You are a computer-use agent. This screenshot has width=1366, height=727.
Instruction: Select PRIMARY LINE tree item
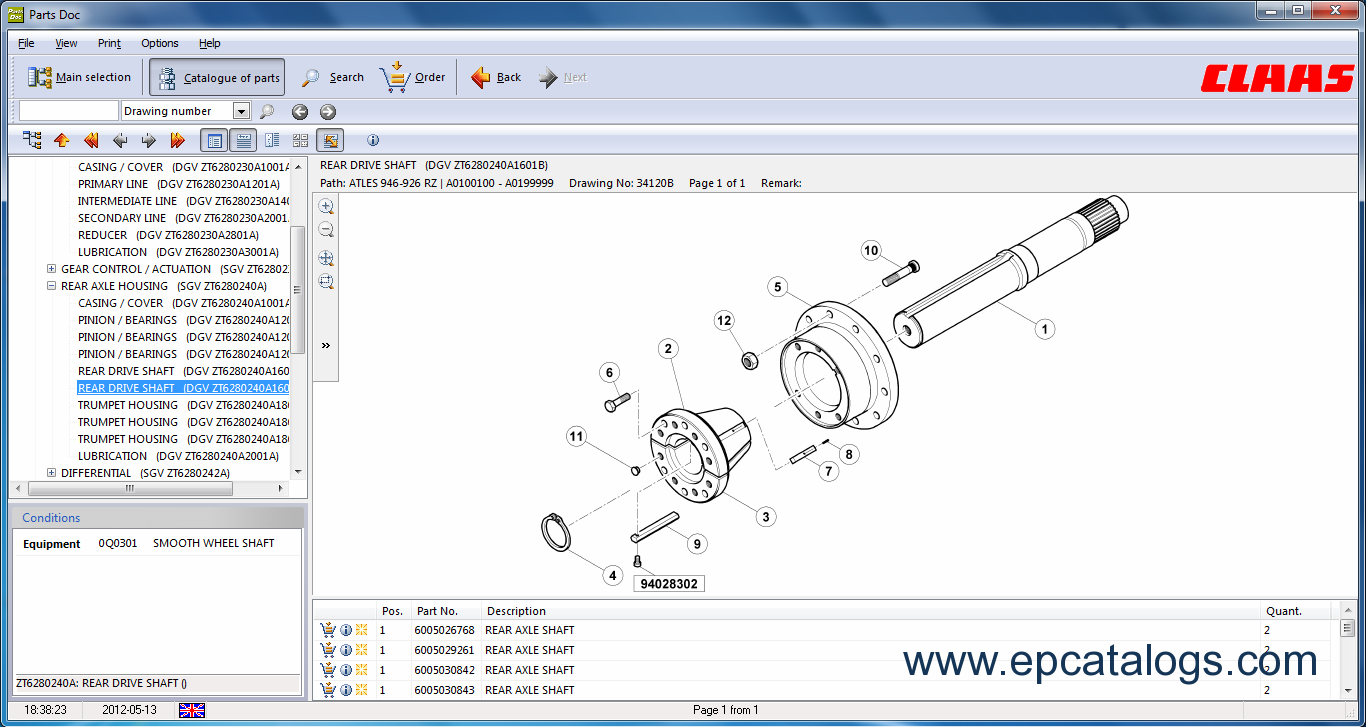pos(178,184)
